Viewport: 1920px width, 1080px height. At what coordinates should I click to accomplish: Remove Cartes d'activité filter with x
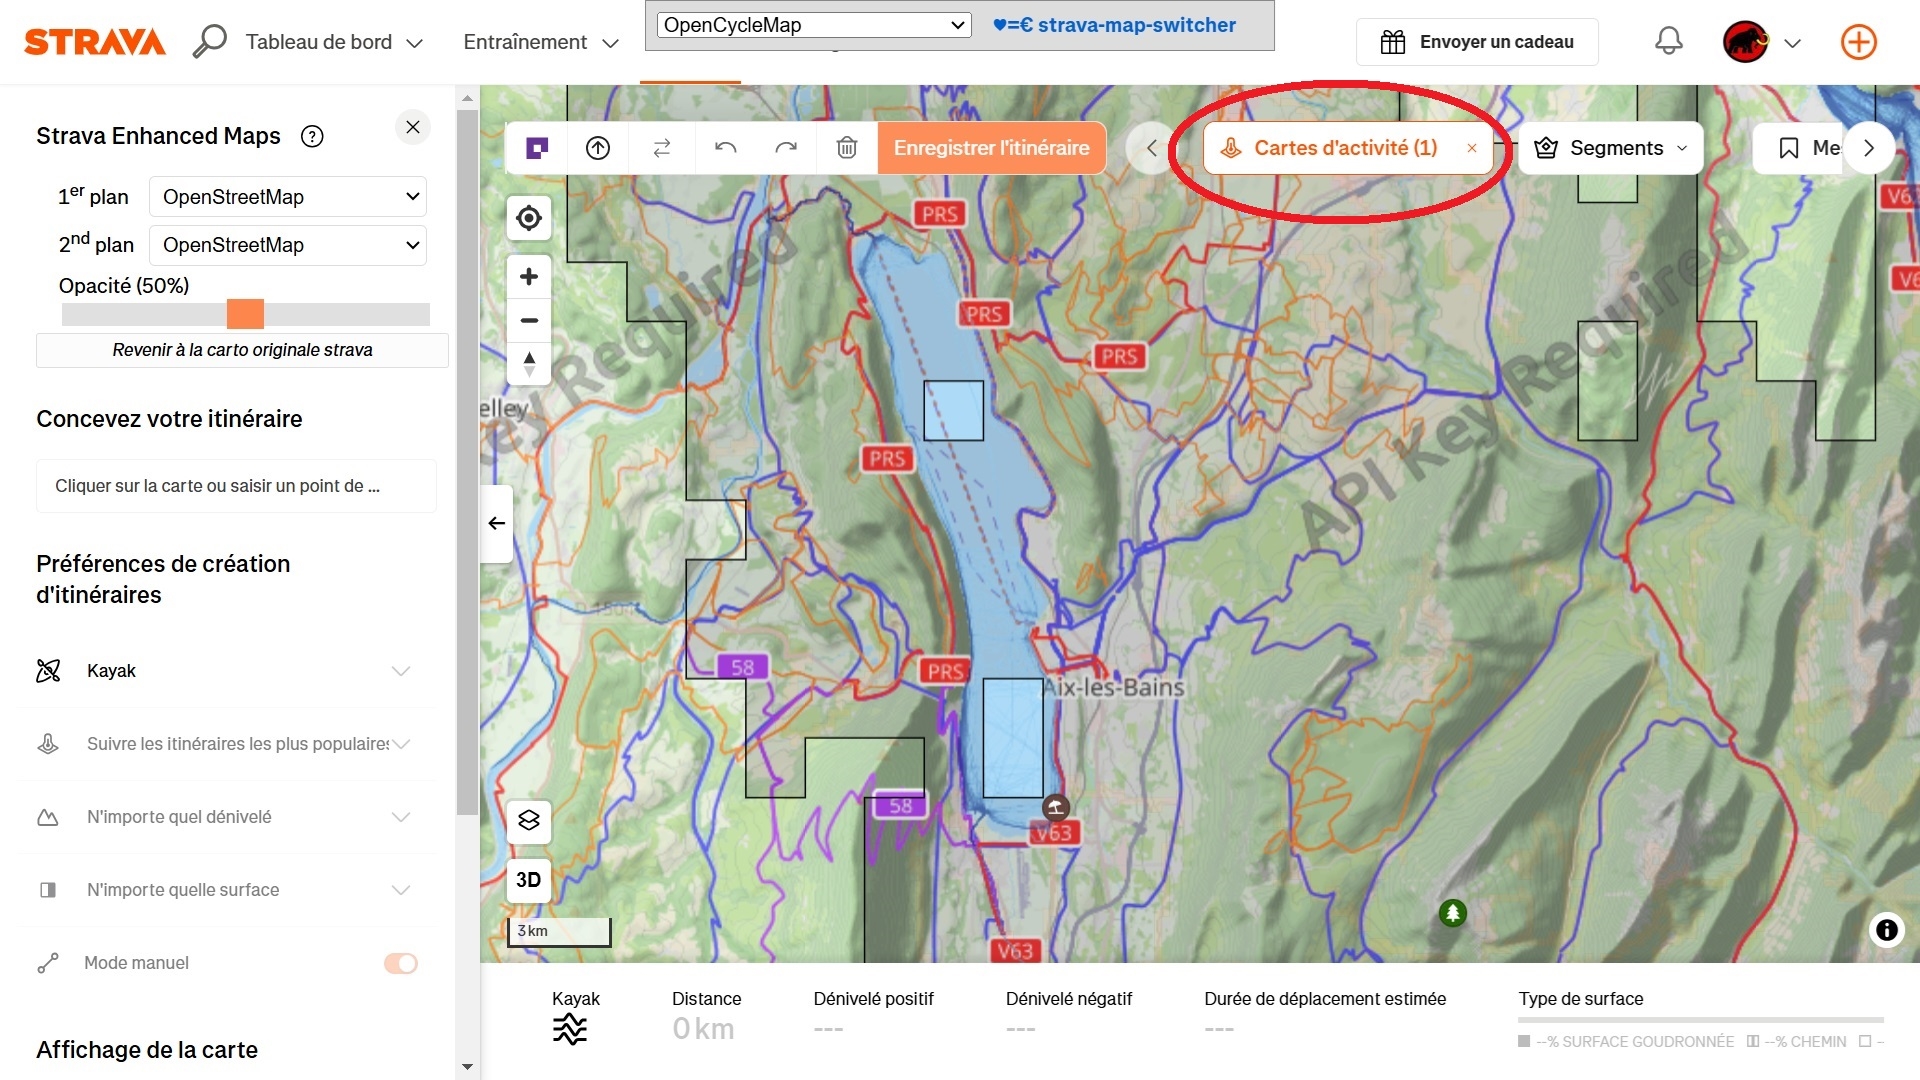click(1472, 148)
